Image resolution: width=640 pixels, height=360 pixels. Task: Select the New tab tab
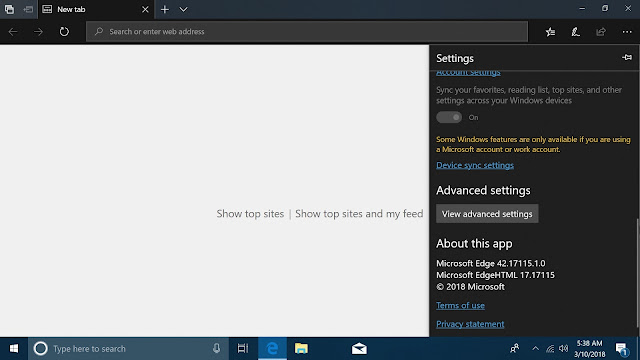pos(96,9)
